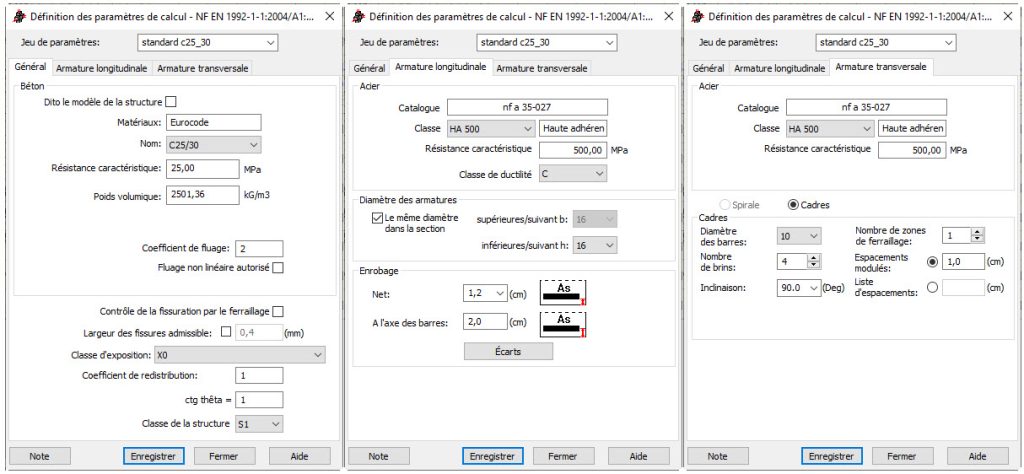
Task: Switch to the Général tab in the left dialog
Action: (31, 67)
